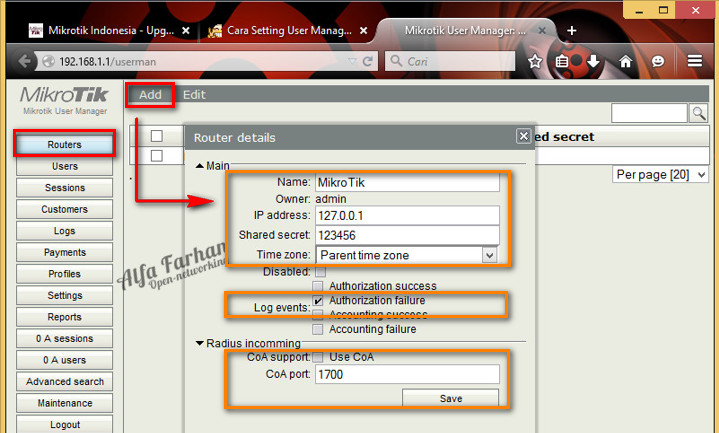This screenshot has width=719, height=433.
Task: Toggle the Disabled checkbox
Action: (321, 272)
